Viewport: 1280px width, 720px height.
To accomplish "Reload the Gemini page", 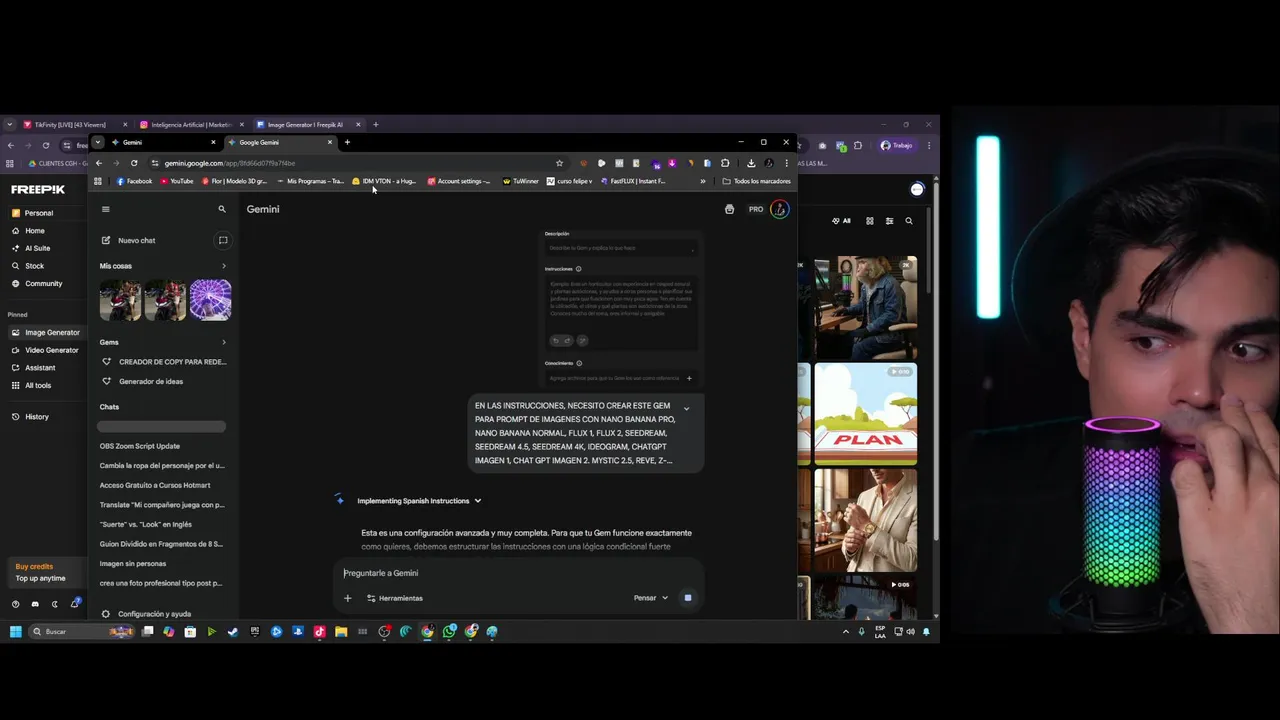I will [134, 163].
